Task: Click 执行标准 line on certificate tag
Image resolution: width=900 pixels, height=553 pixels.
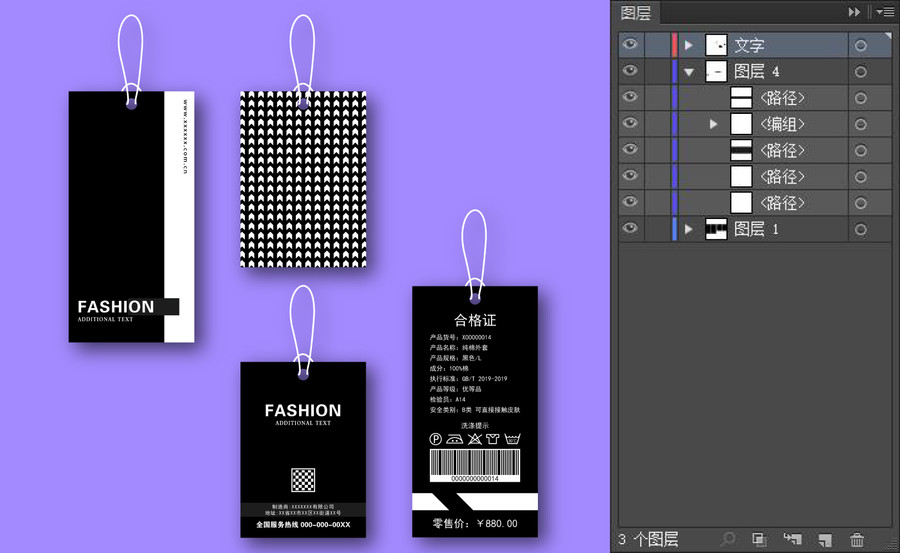Action: click(468, 379)
